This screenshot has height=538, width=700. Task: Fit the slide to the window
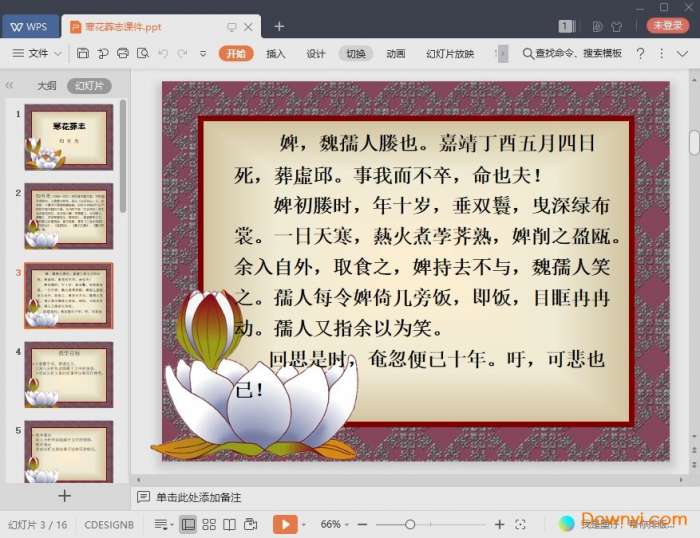pos(520,525)
